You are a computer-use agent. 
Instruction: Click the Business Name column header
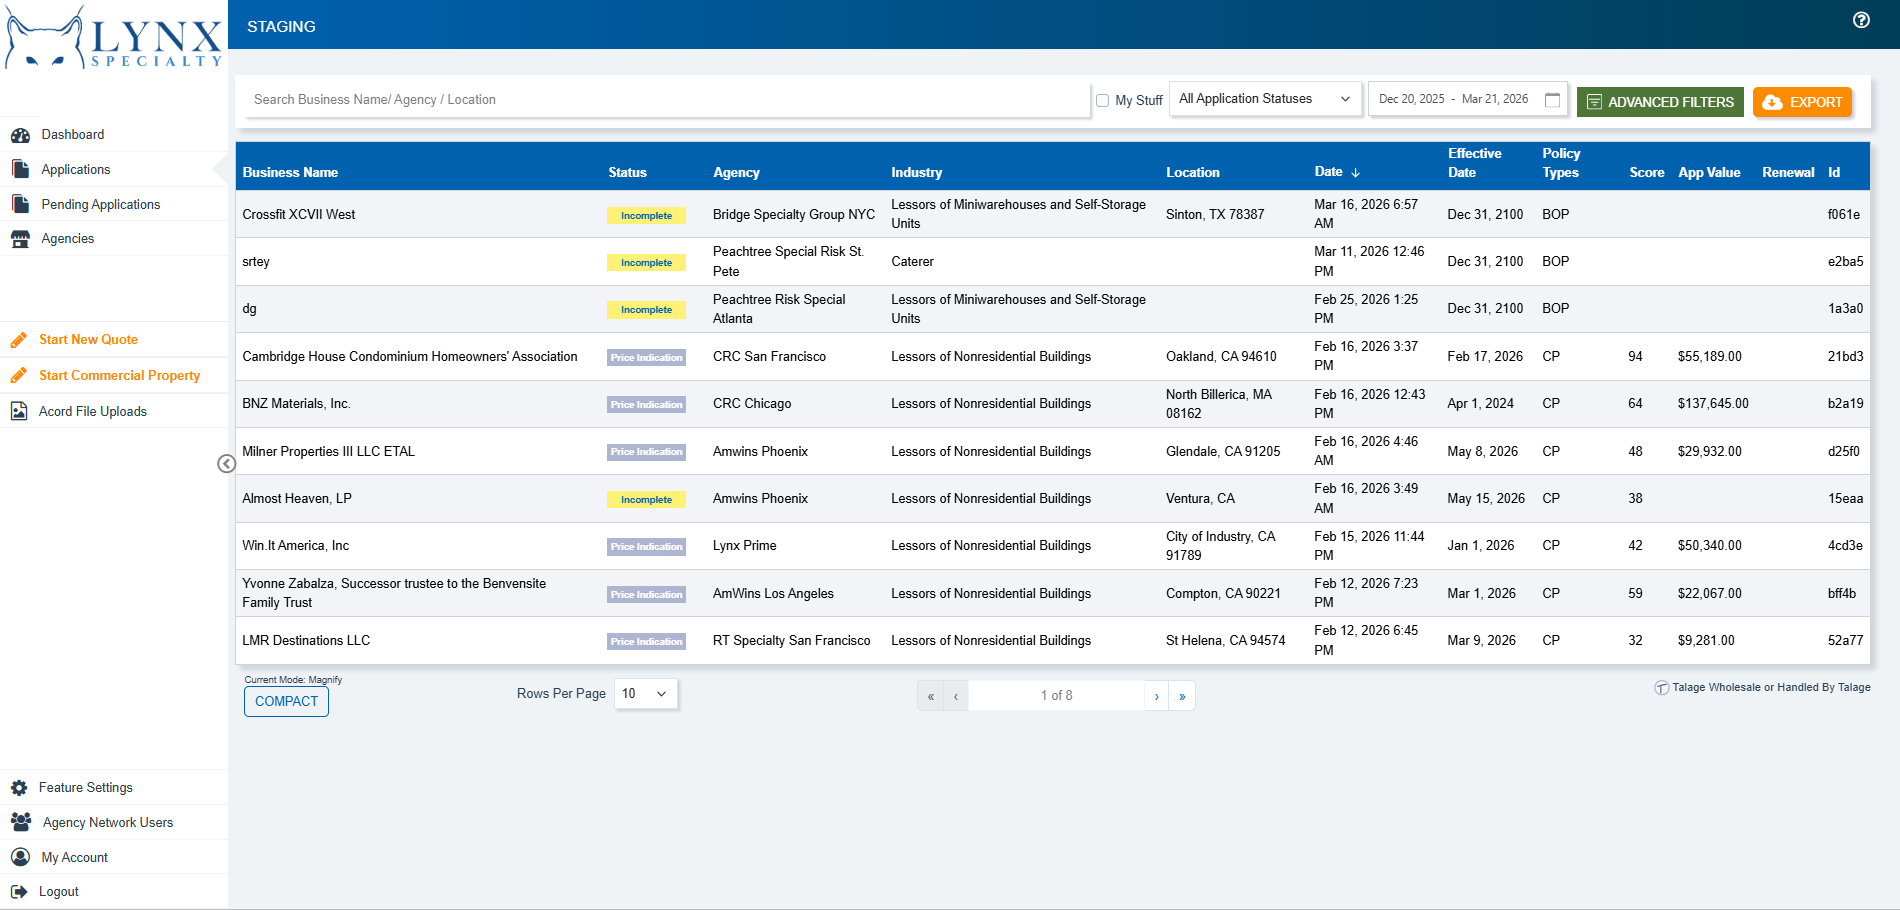point(290,173)
